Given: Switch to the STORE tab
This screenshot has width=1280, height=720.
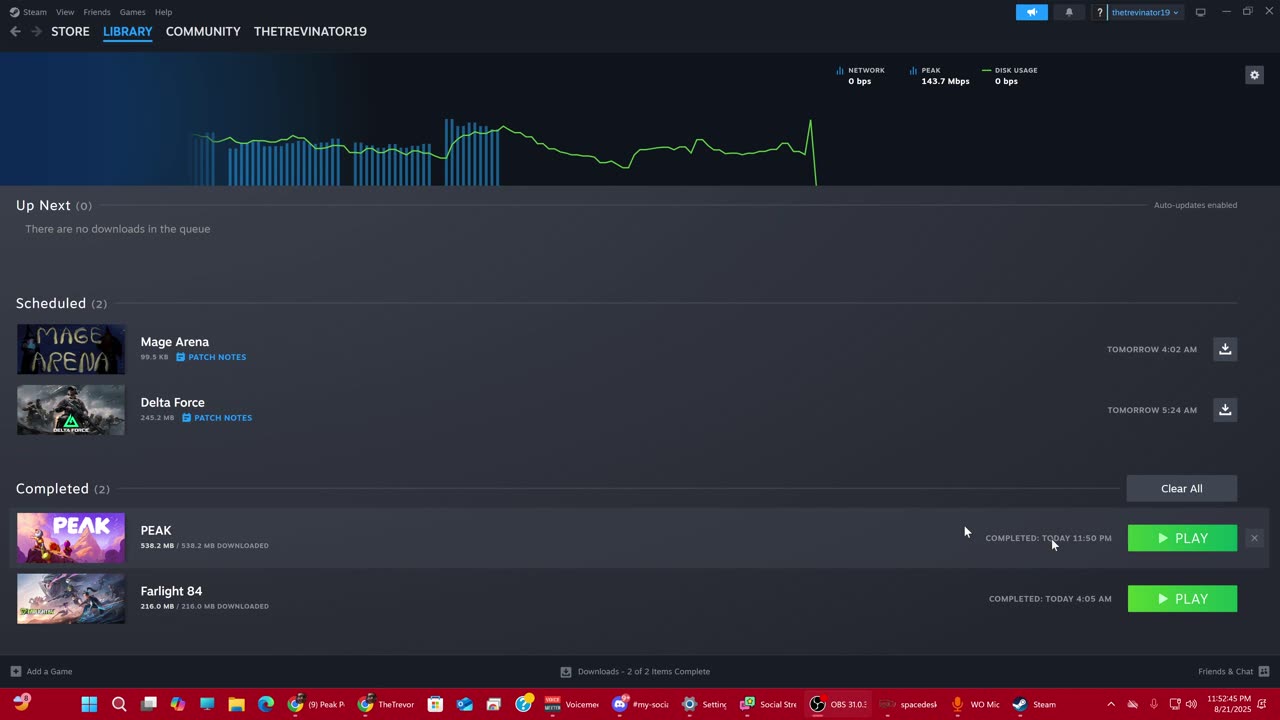Looking at the screenshot, I should click(70, 32).
